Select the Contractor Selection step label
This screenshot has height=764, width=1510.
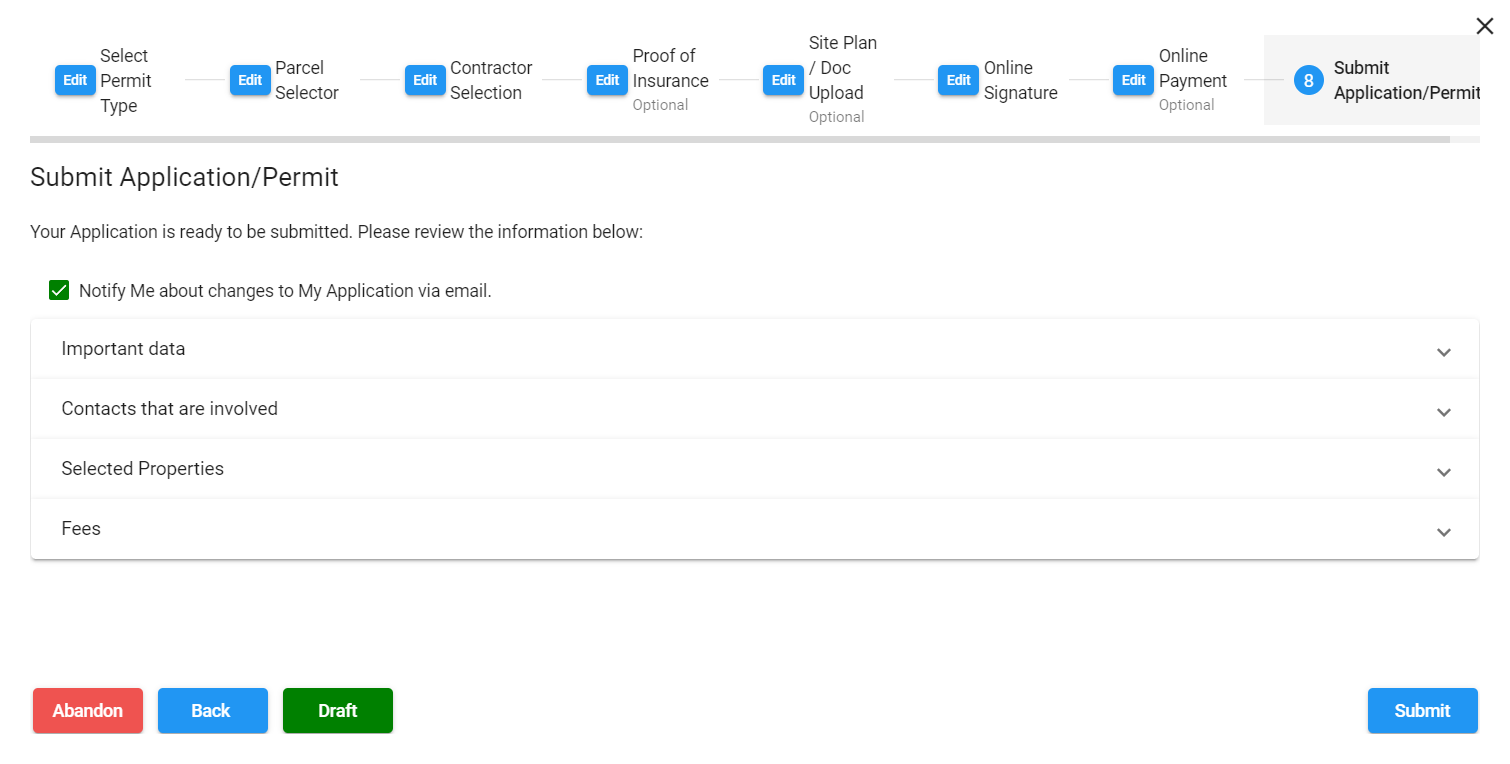coord(491,81)
